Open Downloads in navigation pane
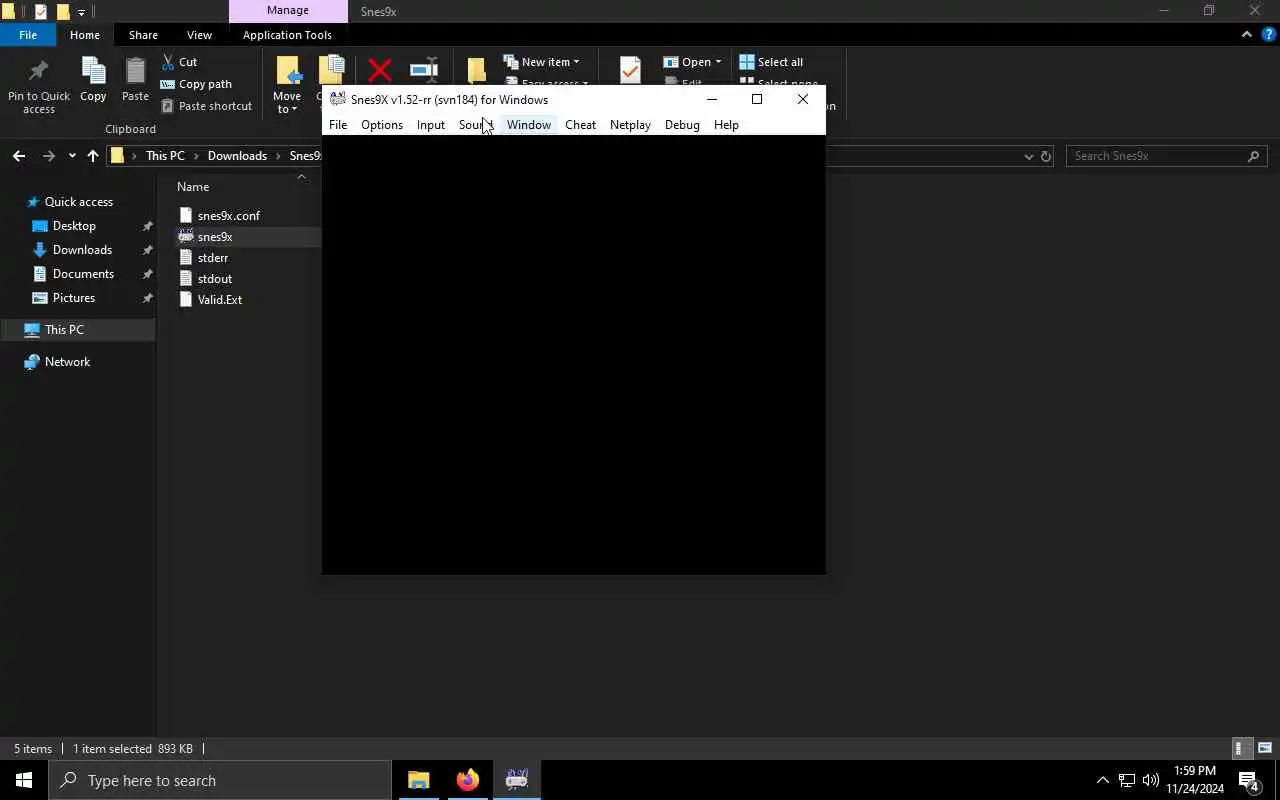 point(82,250)
